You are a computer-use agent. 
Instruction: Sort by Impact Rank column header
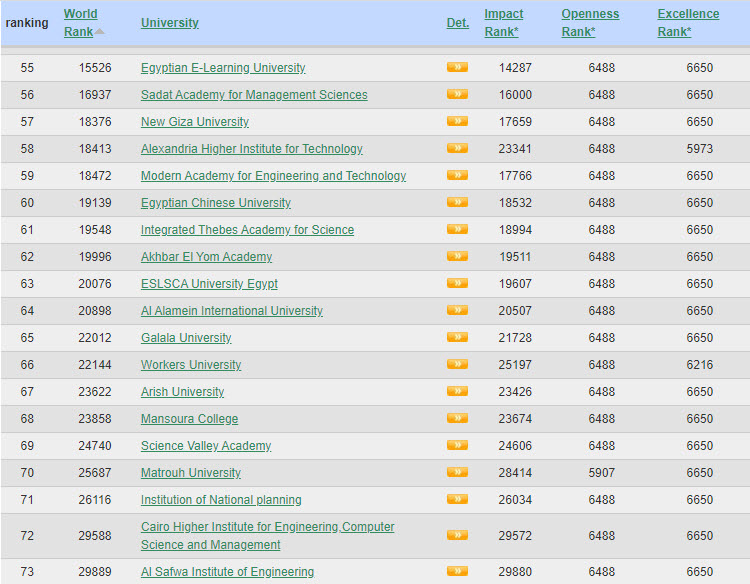point(504,22)
